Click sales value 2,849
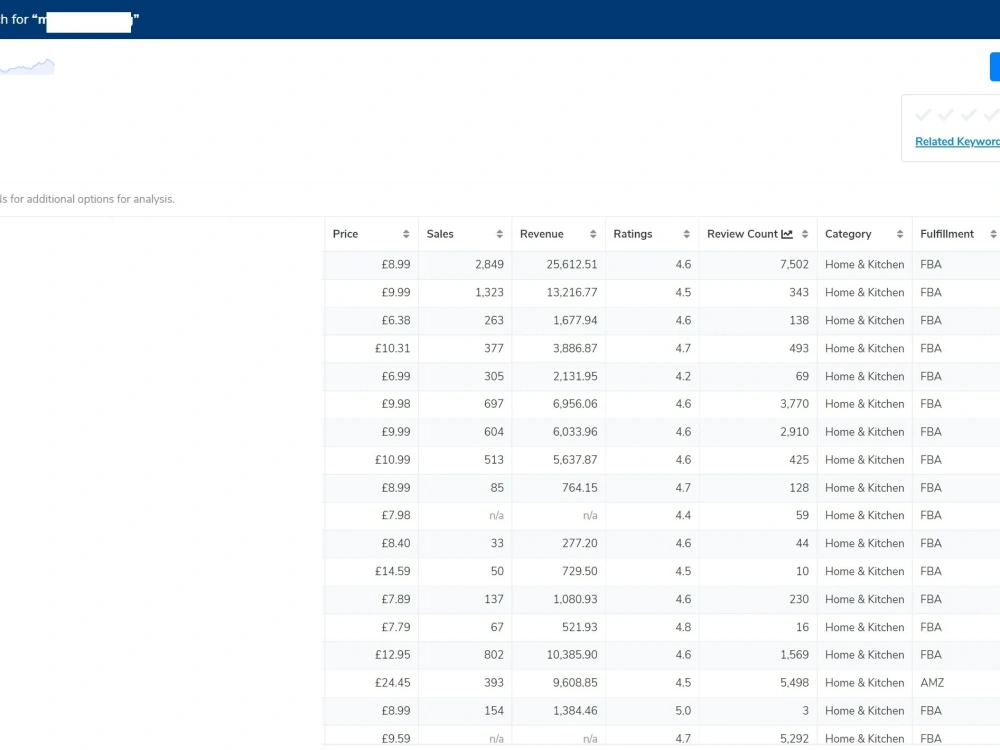Image resolution: width=1000 pixels, height=750 pixels. 489,265
